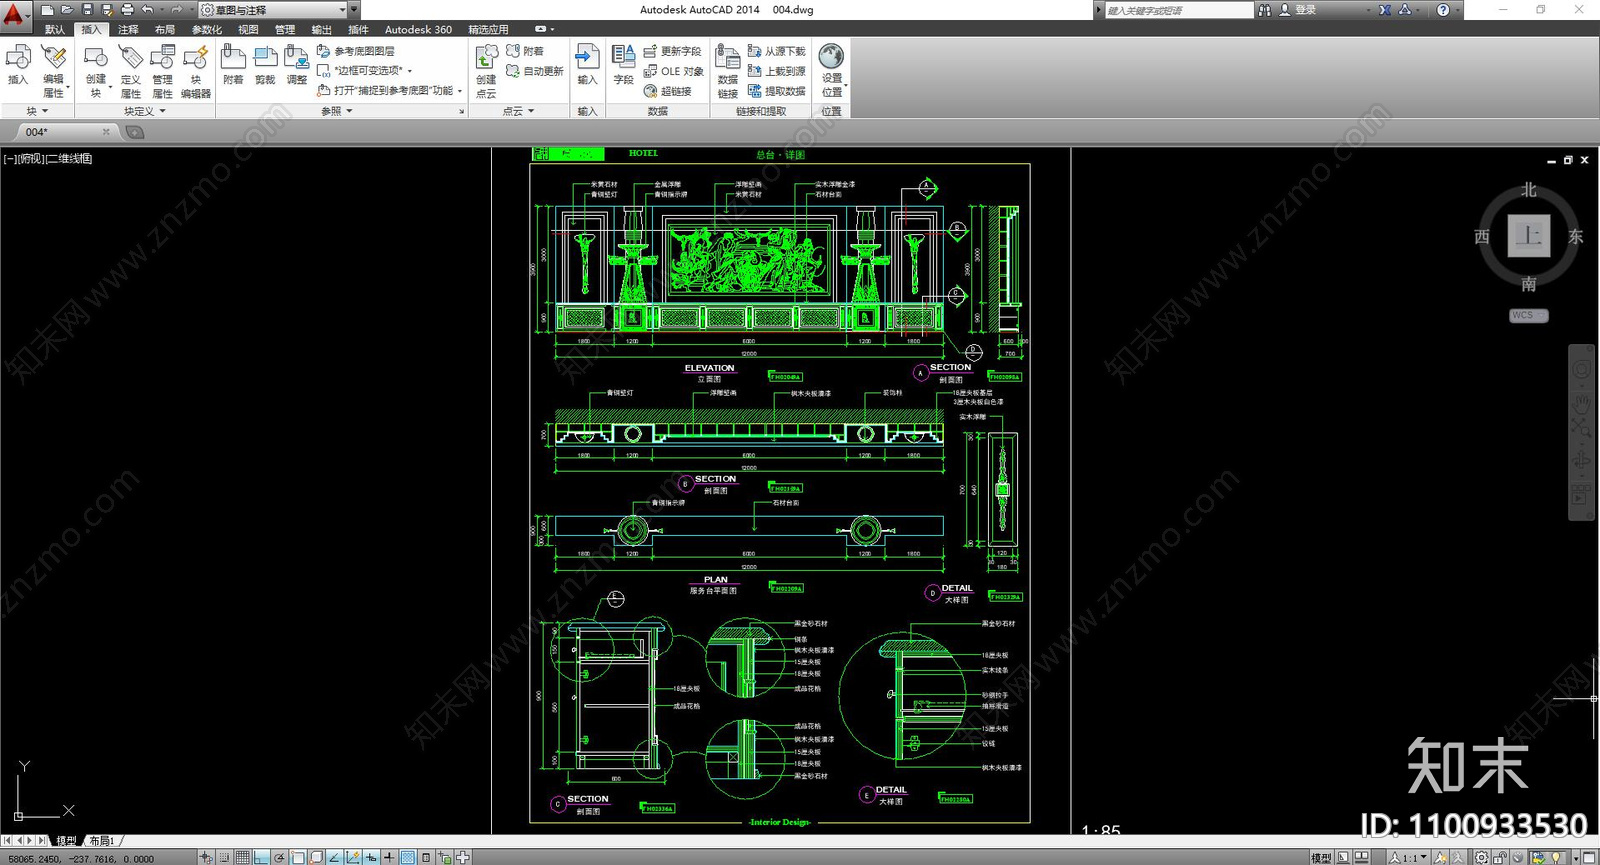Click the 插入 (Insert block) ribbon icon

[x=18, y=66]
